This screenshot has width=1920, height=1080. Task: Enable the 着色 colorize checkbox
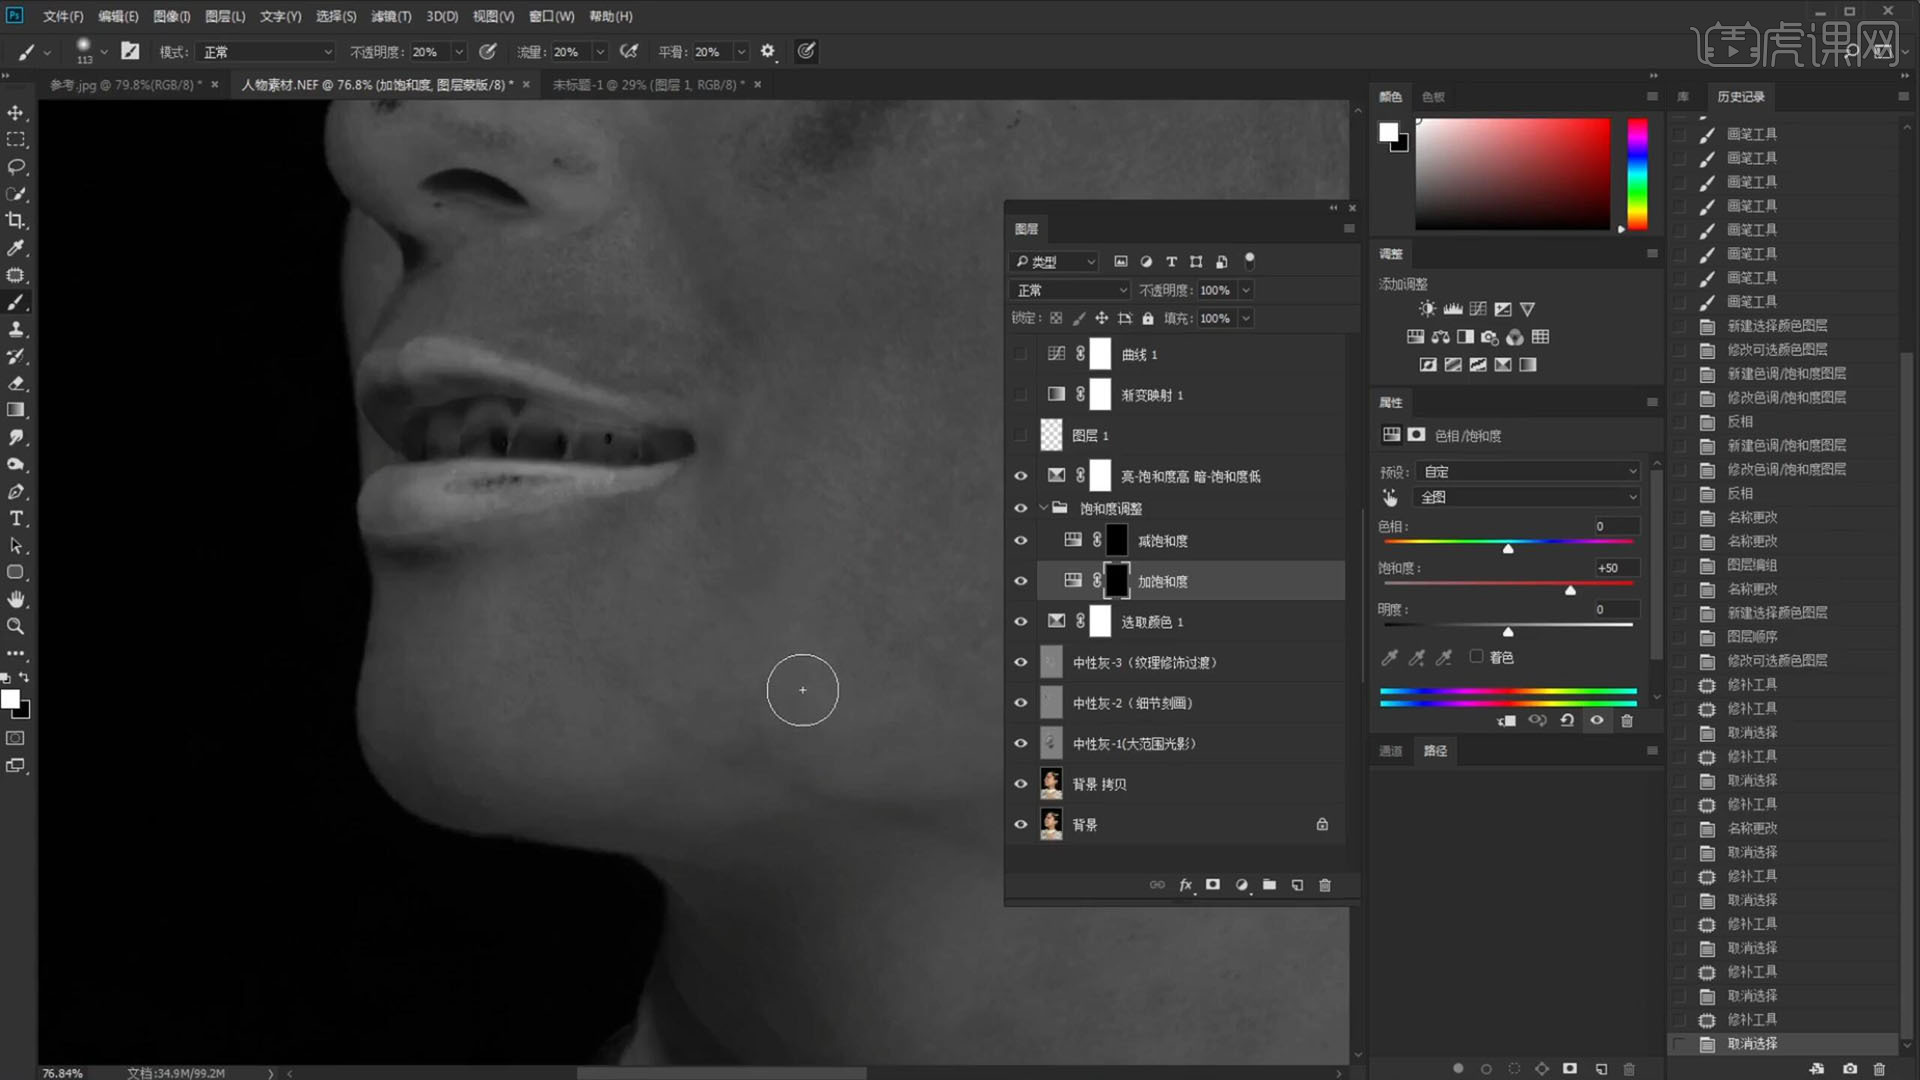click(1476, 657)
